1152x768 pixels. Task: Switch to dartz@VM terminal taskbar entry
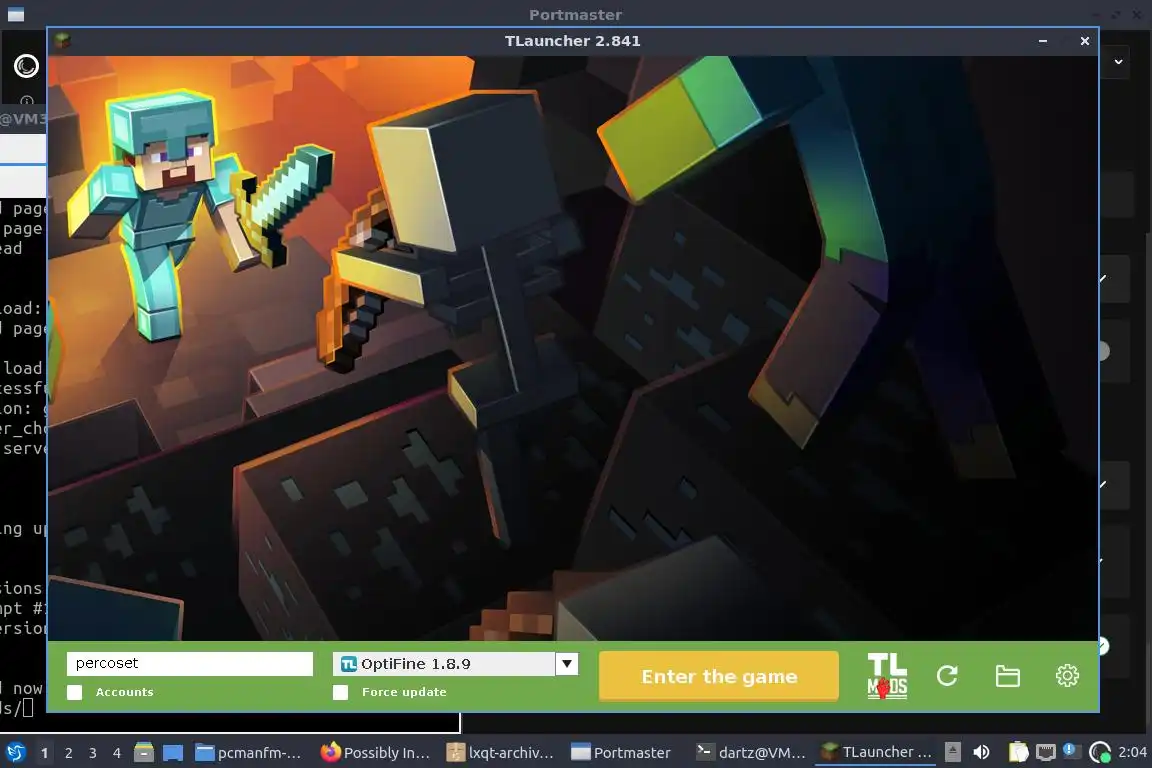click(x=751, y=752)
